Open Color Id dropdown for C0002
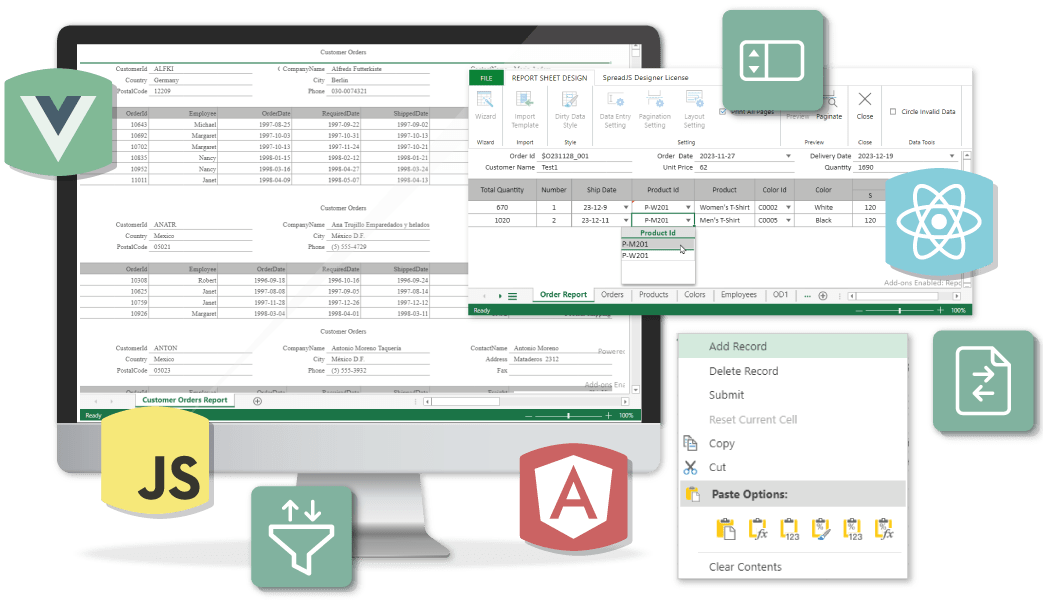The width and height of the screenshot is (1043, 600). (x=788, y=208)
